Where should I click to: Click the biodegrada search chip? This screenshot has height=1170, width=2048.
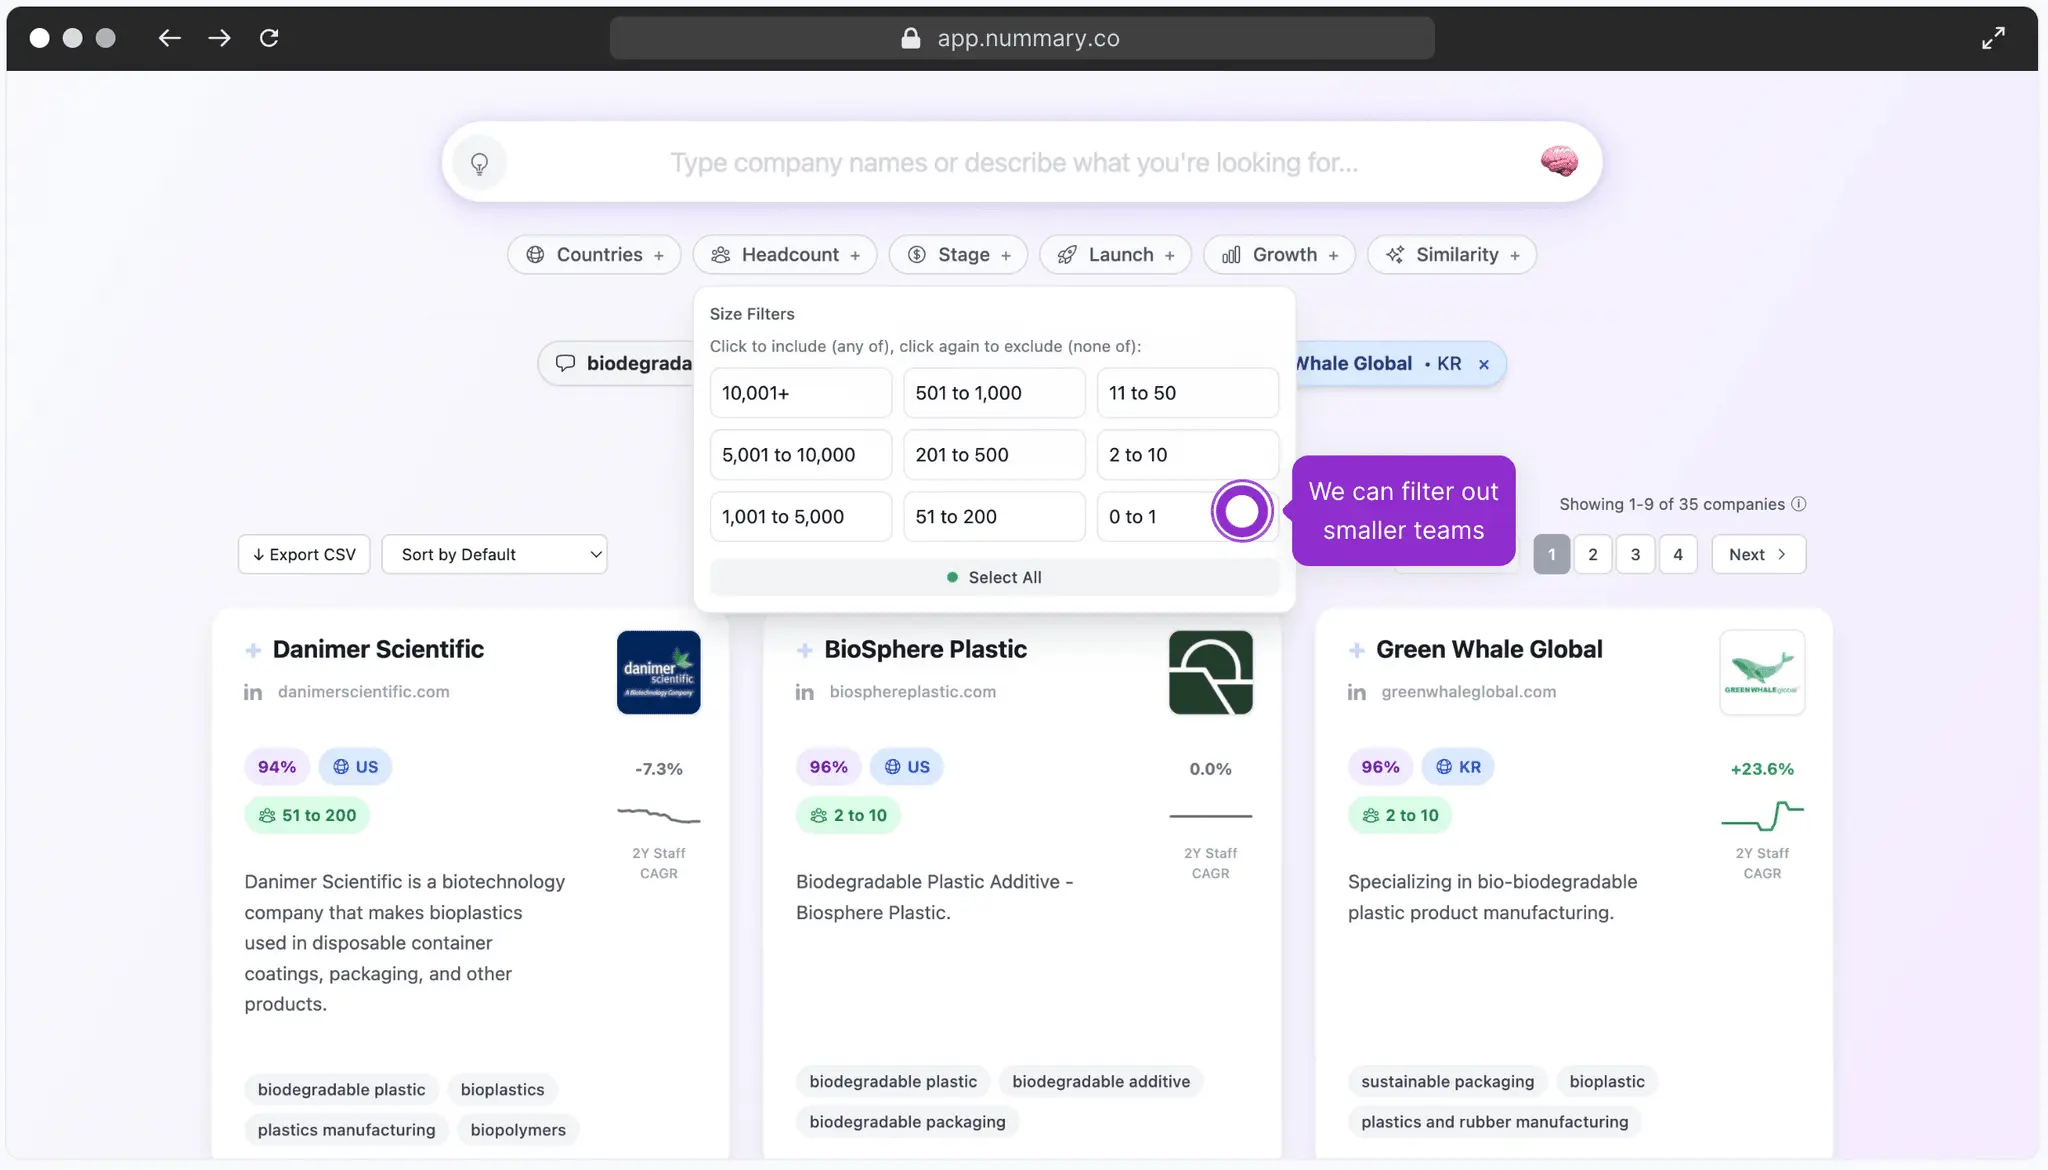[x=617, y=363]
